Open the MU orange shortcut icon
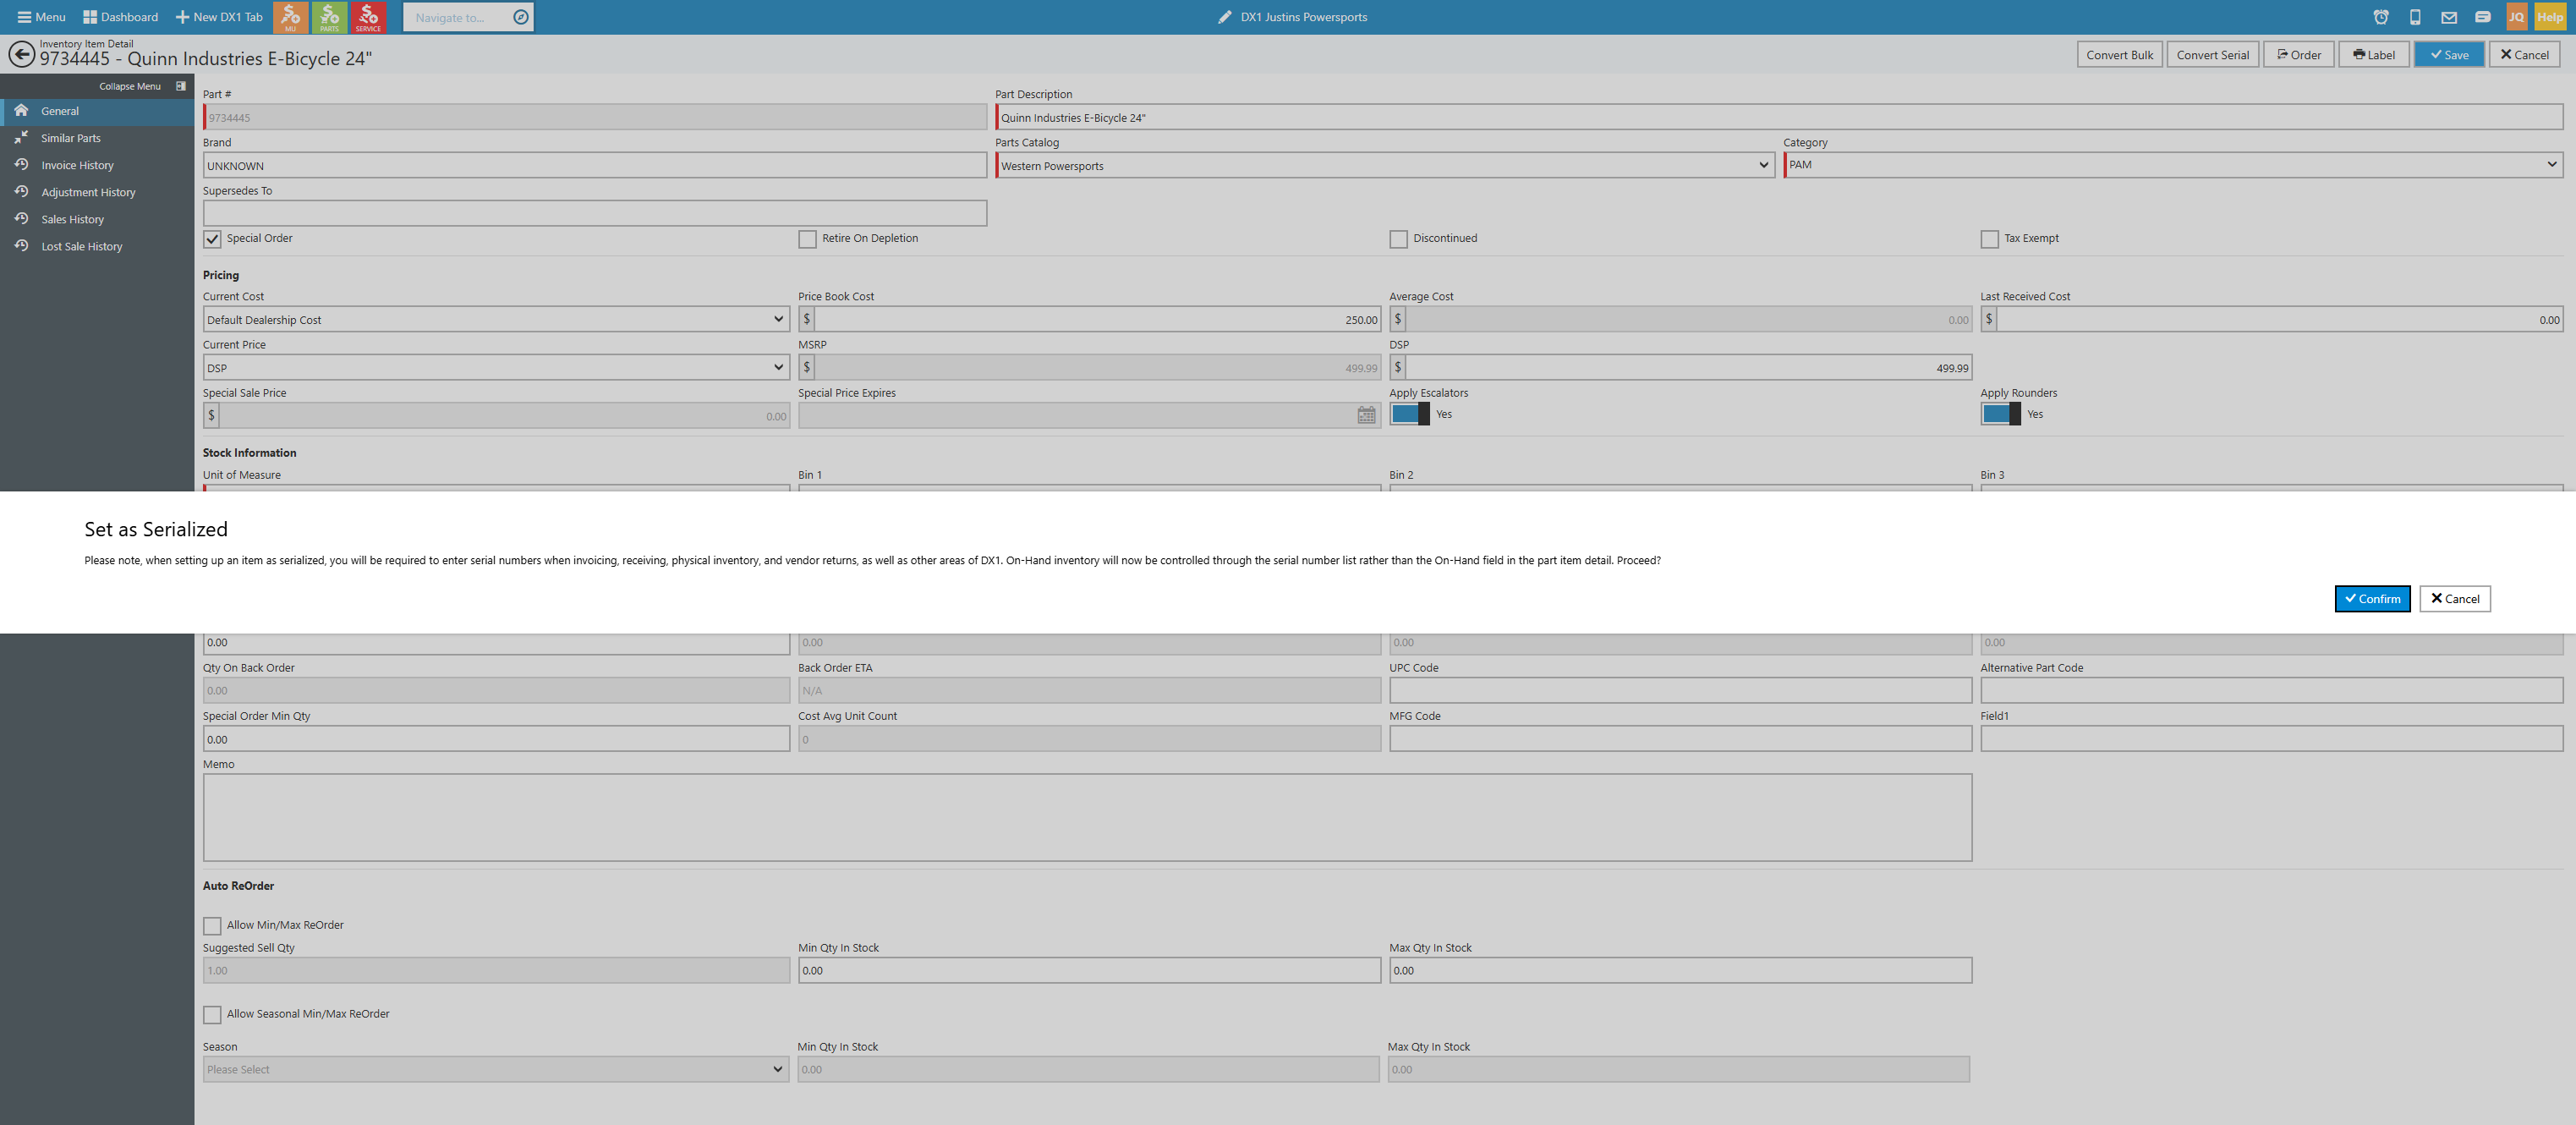The image size is (2576, 1125). point(290,17)
